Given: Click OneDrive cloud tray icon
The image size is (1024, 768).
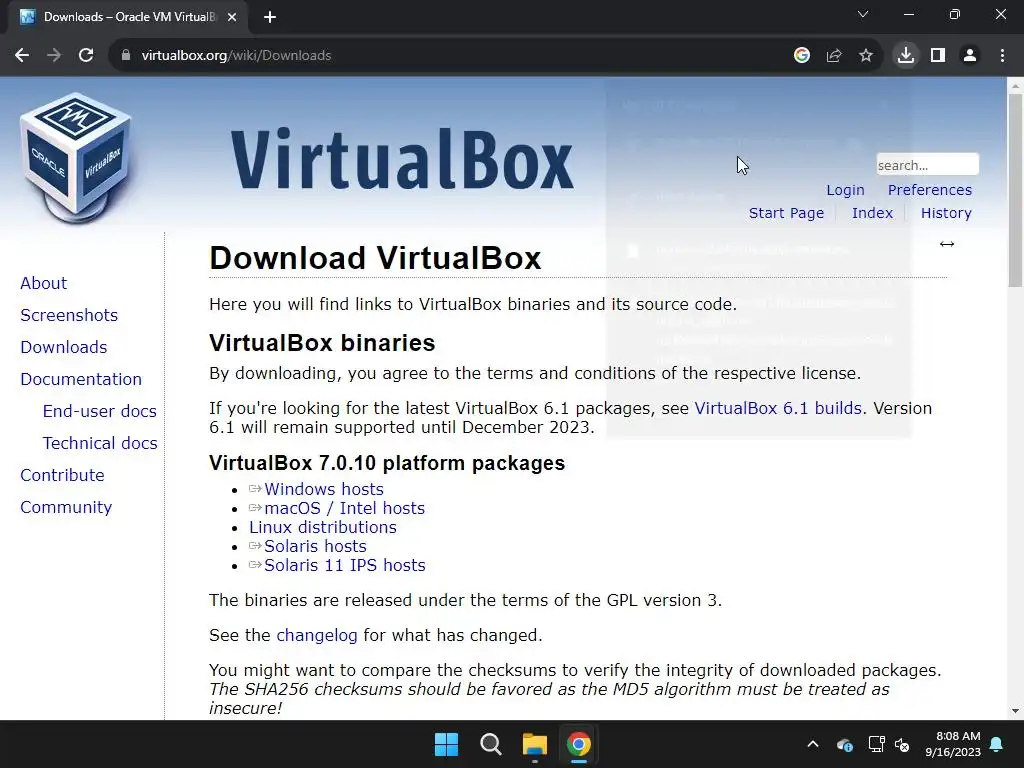Looking at the screenshot, I should [x=844, y=744].
